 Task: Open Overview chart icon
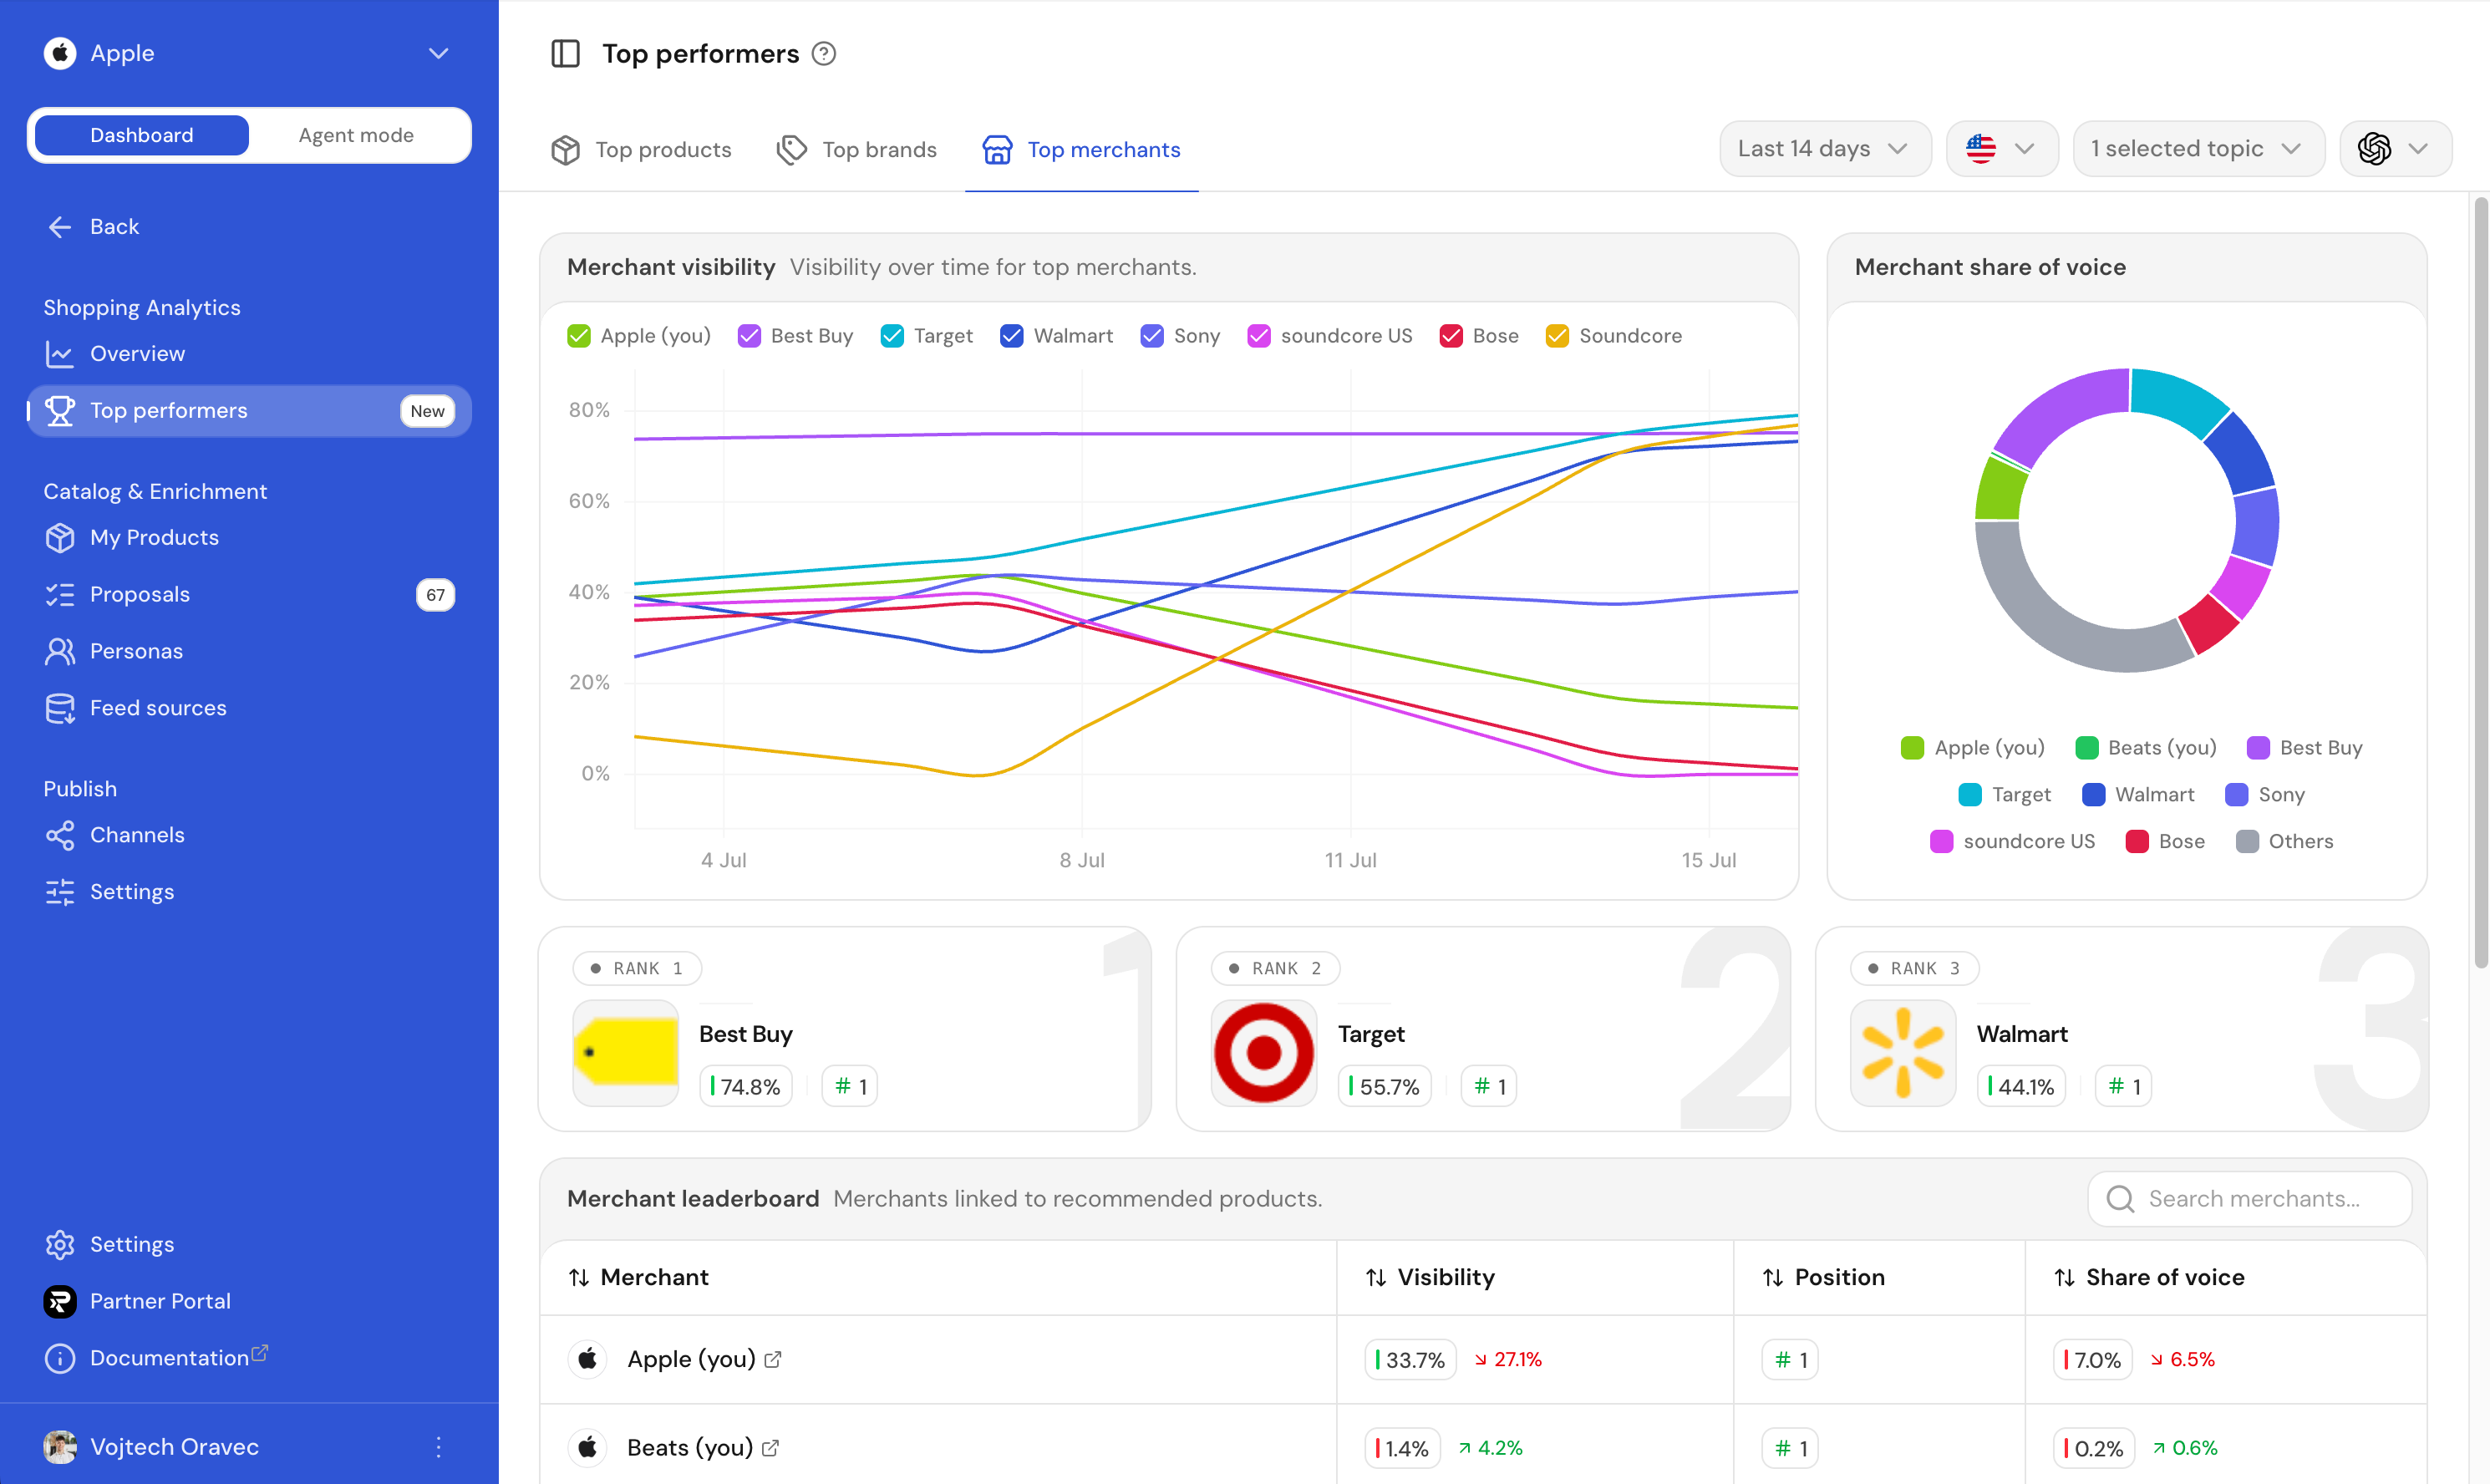tap(60, 354)
